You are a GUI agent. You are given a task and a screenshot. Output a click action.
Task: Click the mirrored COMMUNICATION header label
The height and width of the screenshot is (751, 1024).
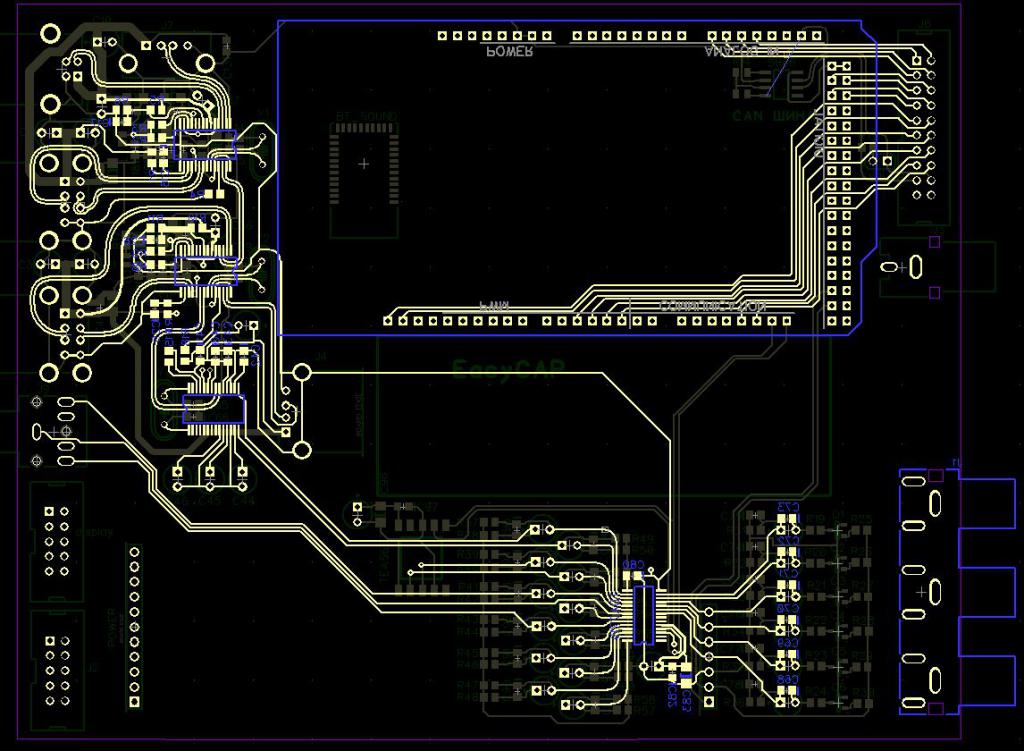click(712, 306)
